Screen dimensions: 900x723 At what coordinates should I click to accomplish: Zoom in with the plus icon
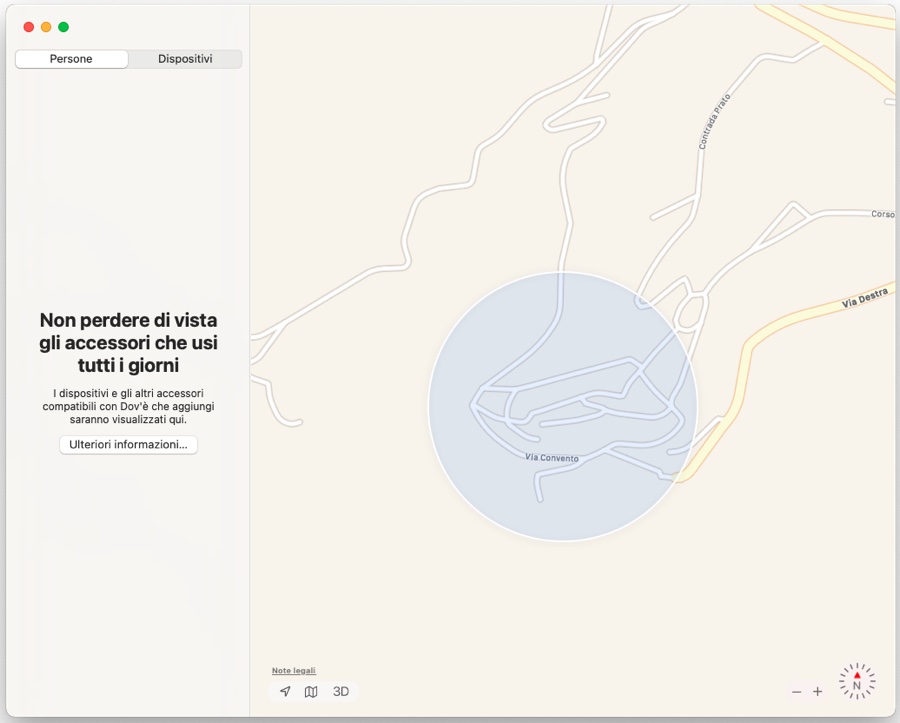pyautogui.click(x=818, y=691)
